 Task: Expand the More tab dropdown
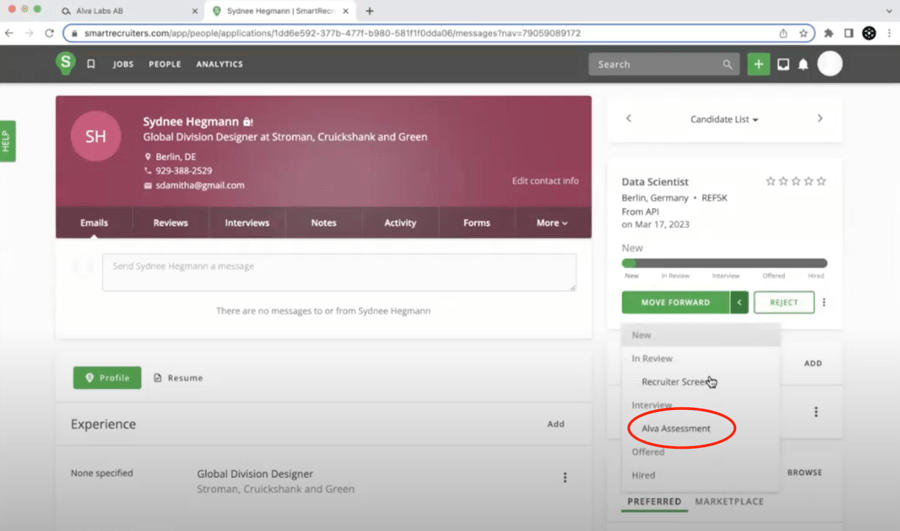point(552,223)
